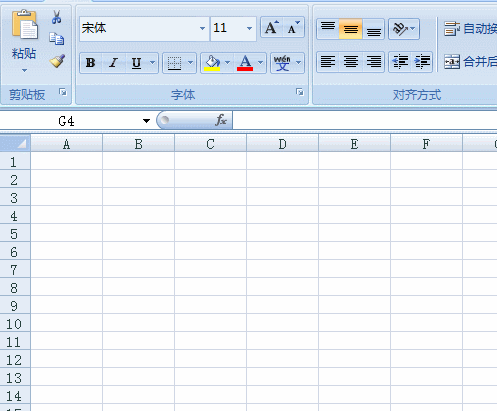Select column E header
The width and height of the screenshot is (497, 411).
pyautogui.click(x=354, y=144)
